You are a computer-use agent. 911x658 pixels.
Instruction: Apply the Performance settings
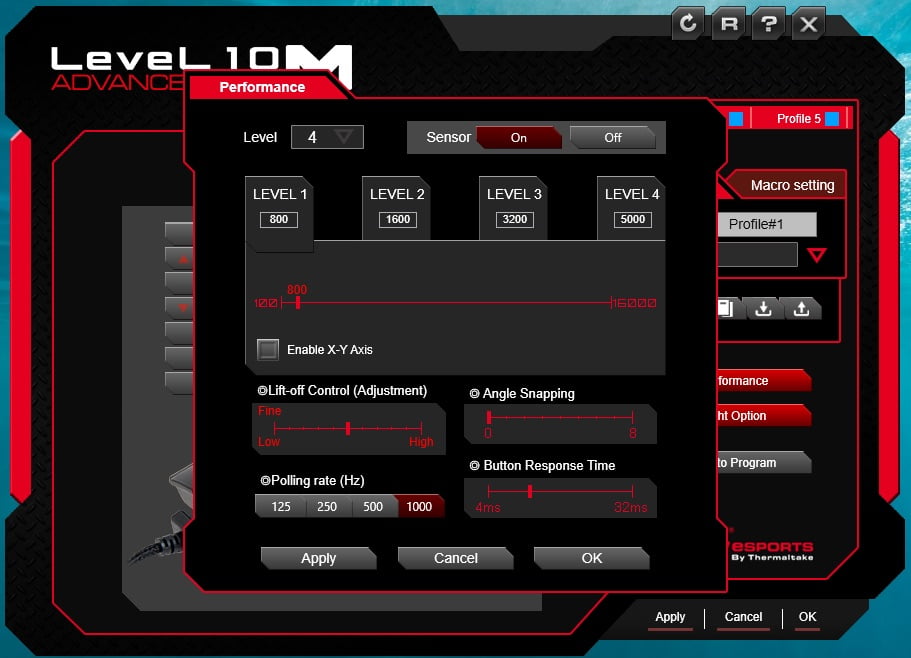click(x=318, y=558)
